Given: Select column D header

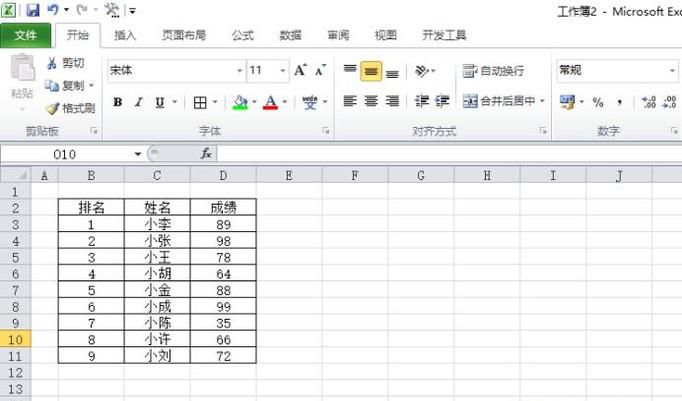Looking at the screenshot, I should 223,175.
